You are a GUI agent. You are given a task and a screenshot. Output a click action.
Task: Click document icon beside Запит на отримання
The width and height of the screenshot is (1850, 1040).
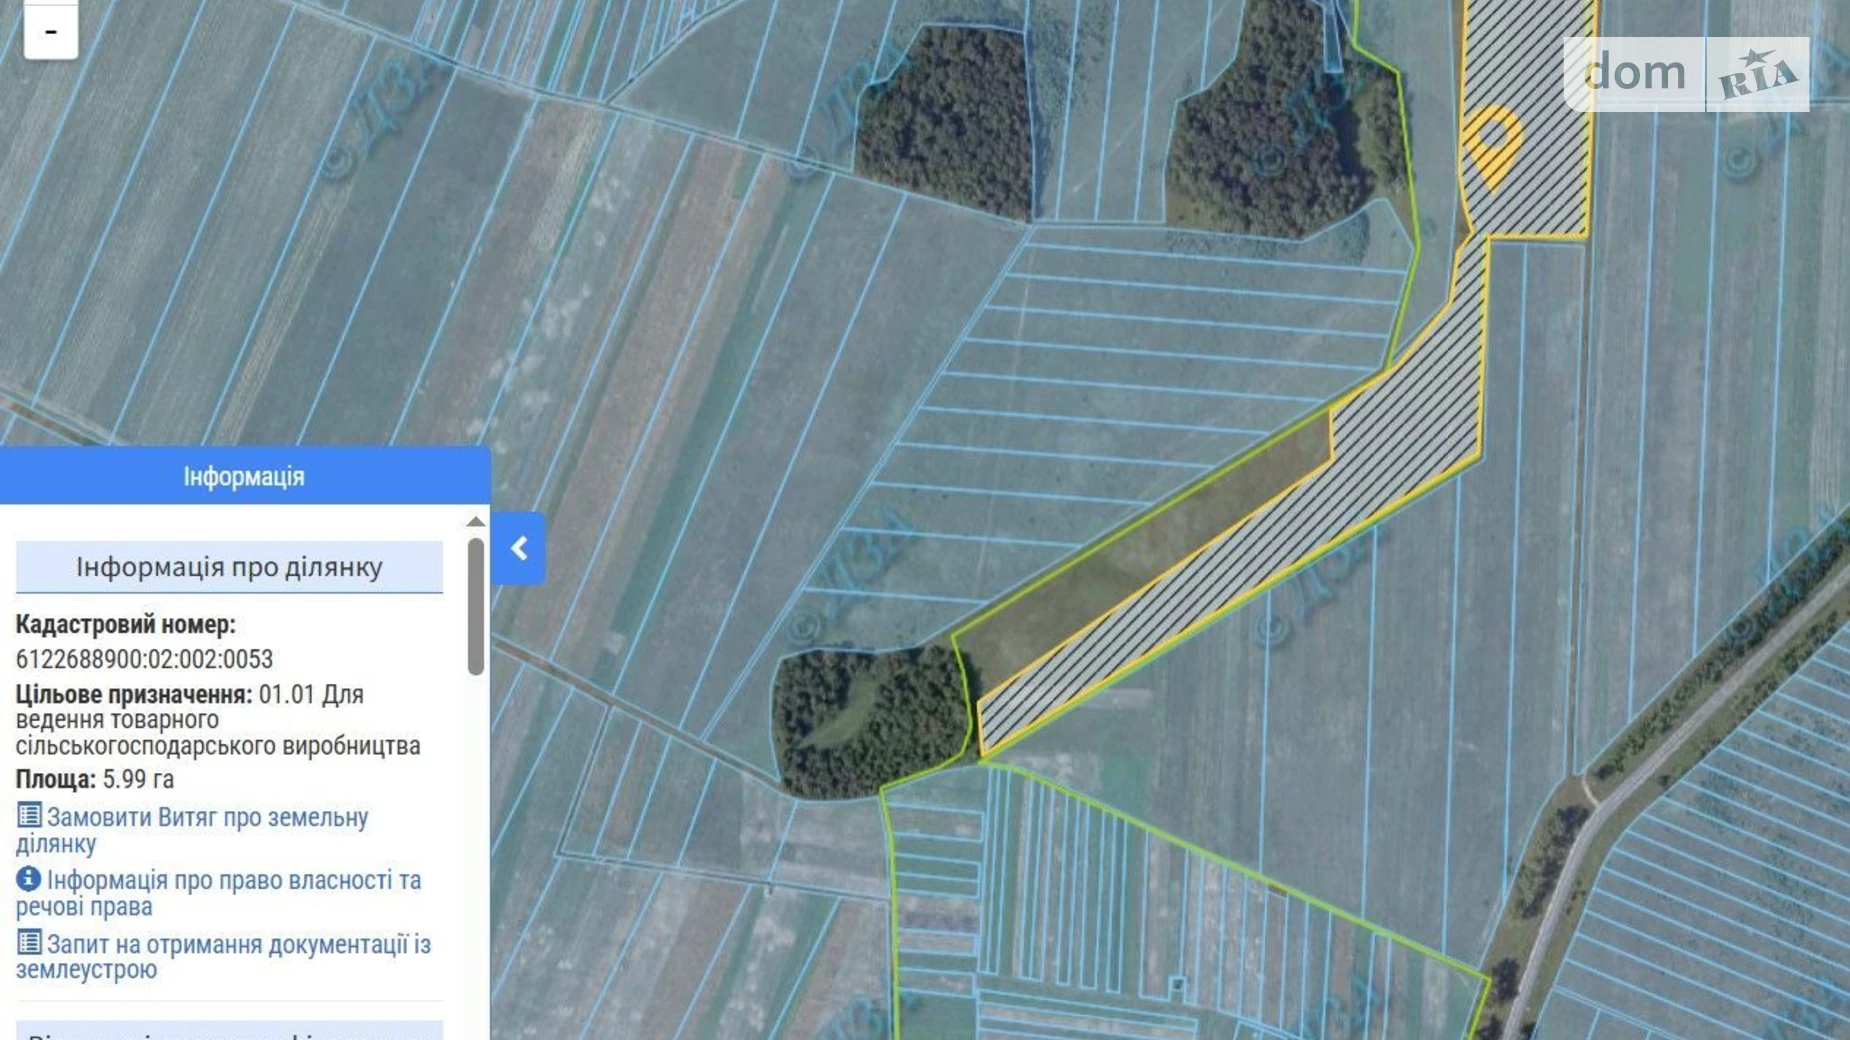pyautogui.click(x=29, y=943)
